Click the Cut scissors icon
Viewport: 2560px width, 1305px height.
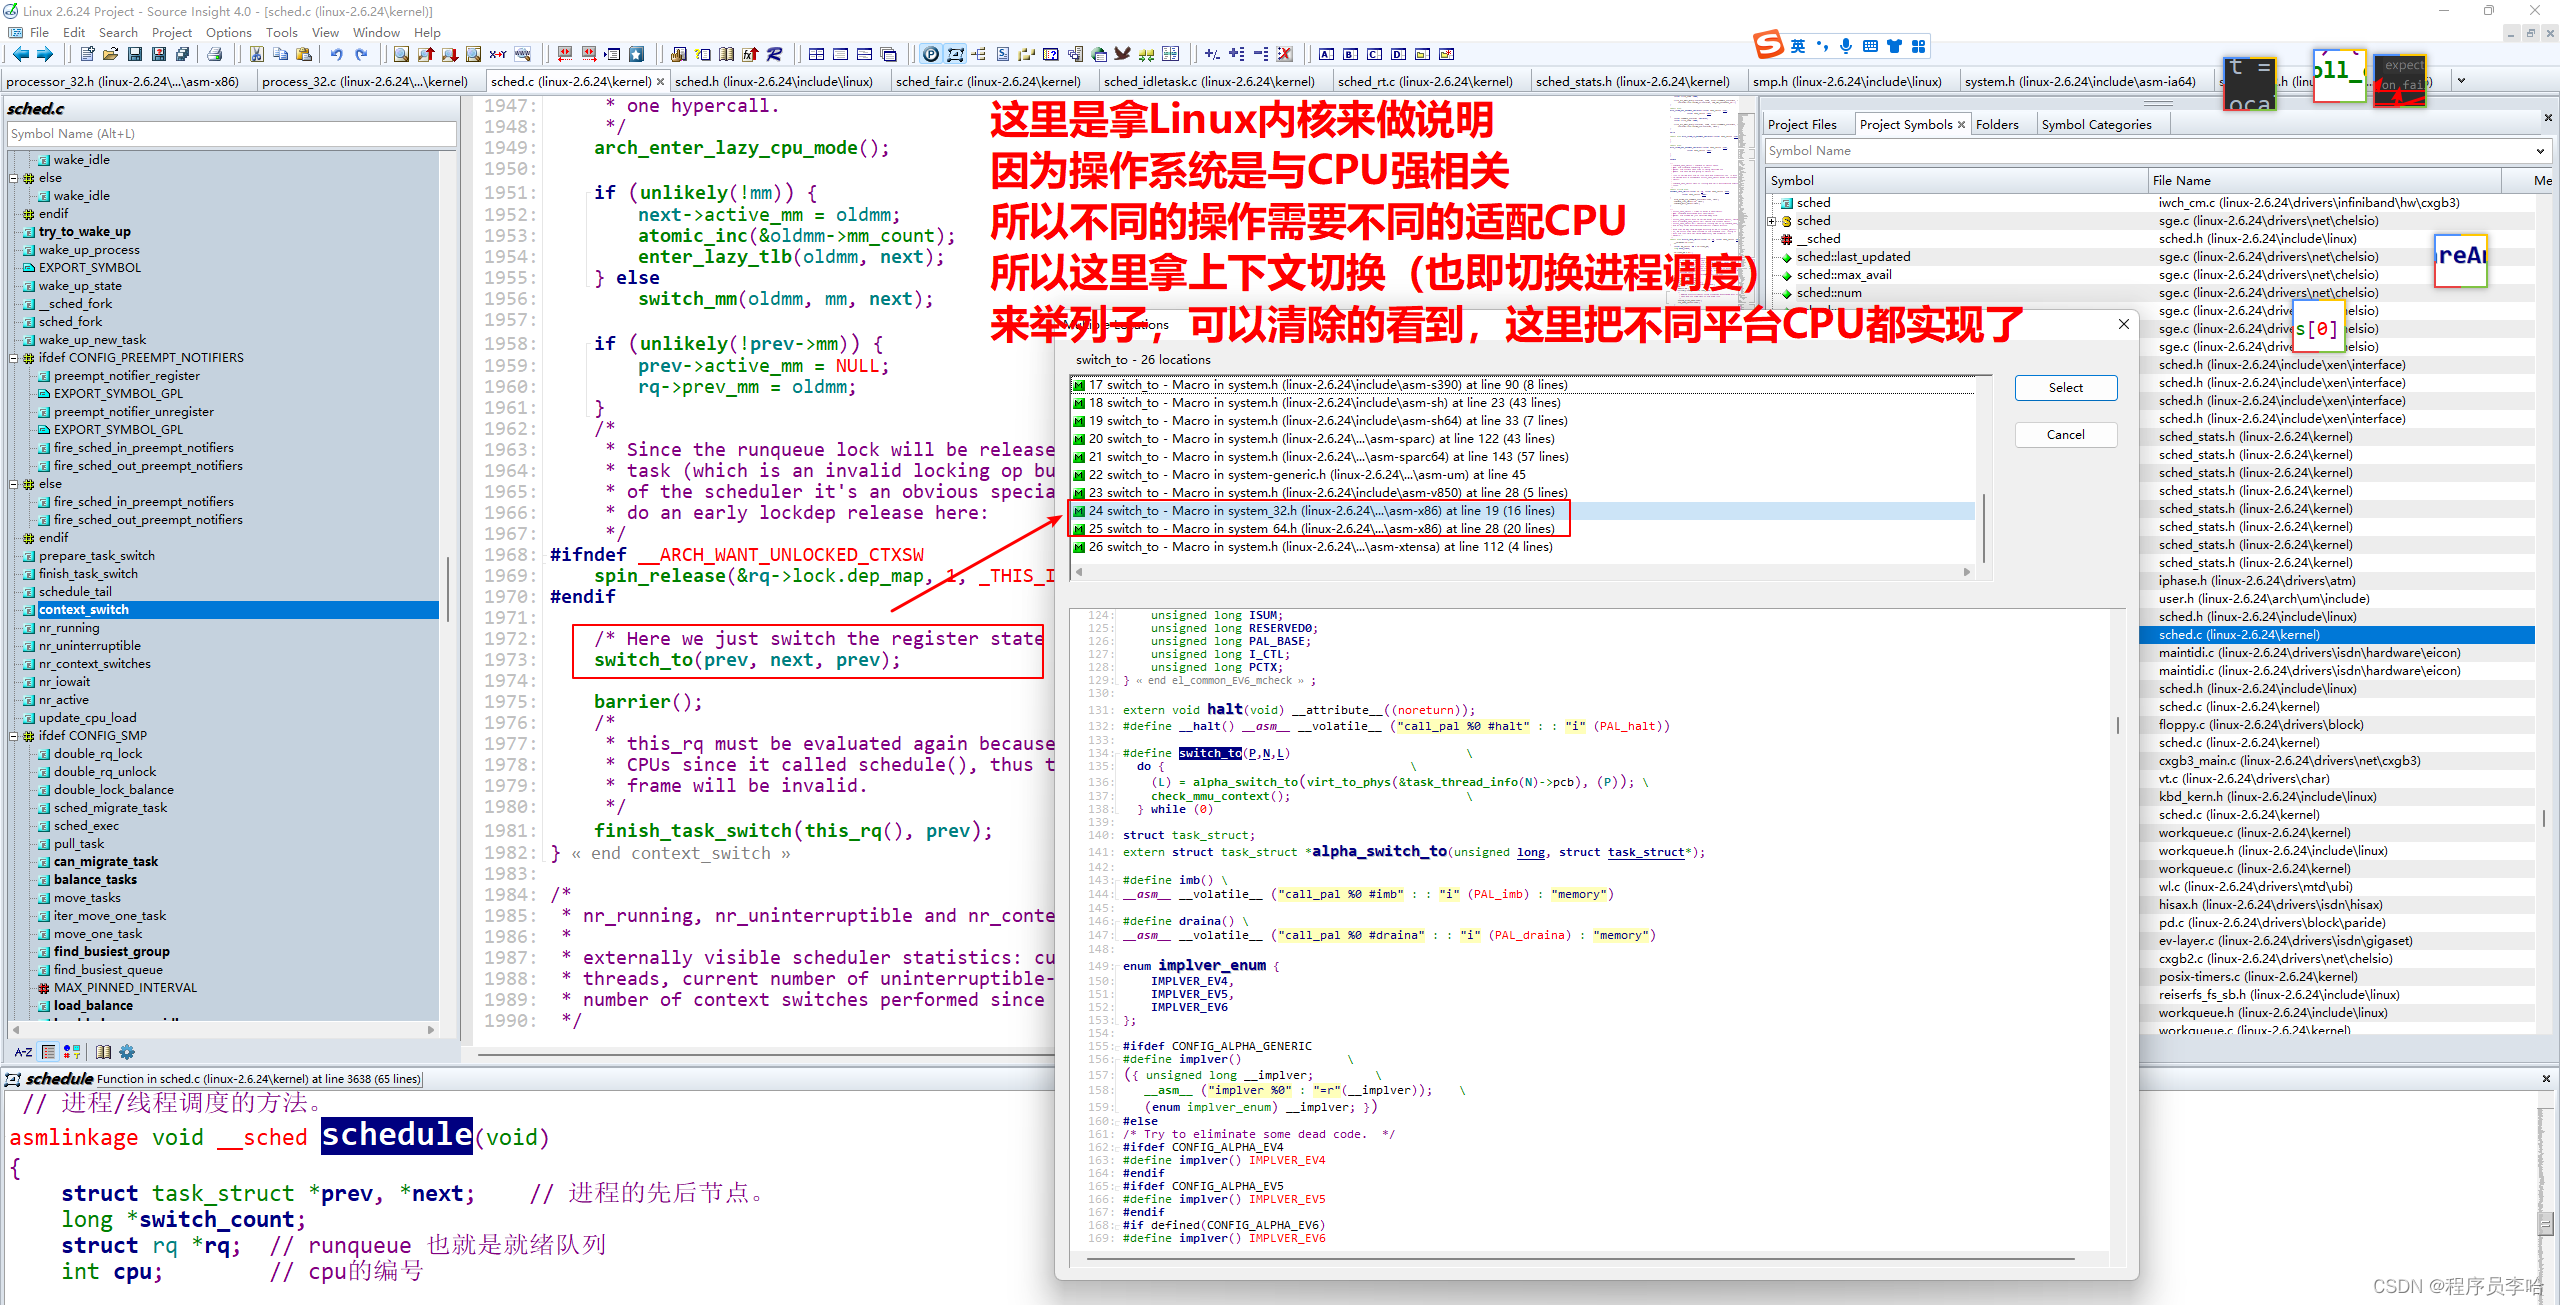coord(257,55)
